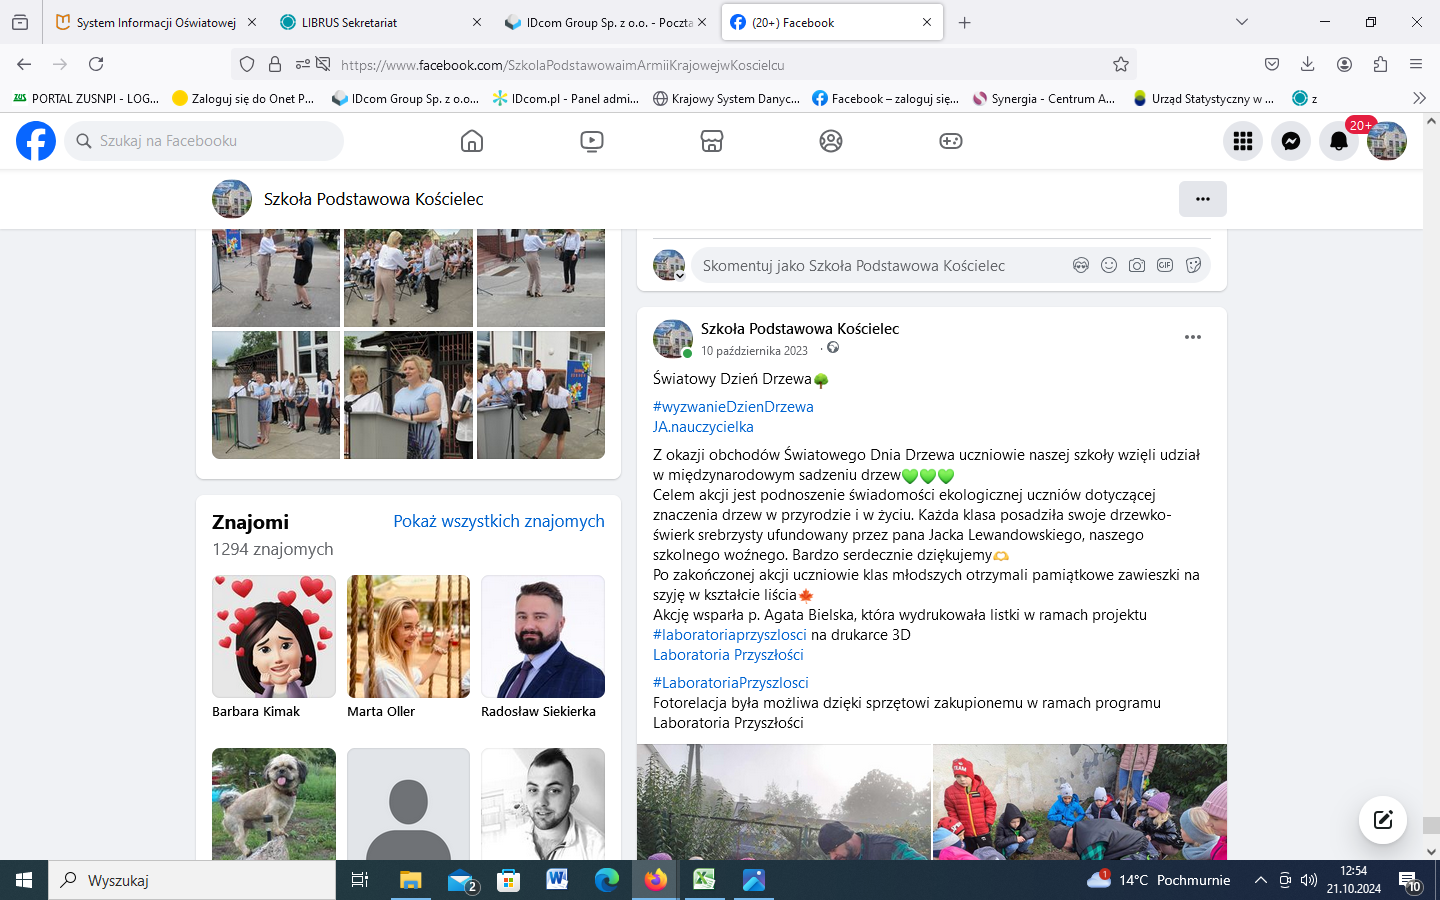This screenshot has height=900, width=1440.
Task: Open post options three-dot menu
Action: (x=1192, y=337)
